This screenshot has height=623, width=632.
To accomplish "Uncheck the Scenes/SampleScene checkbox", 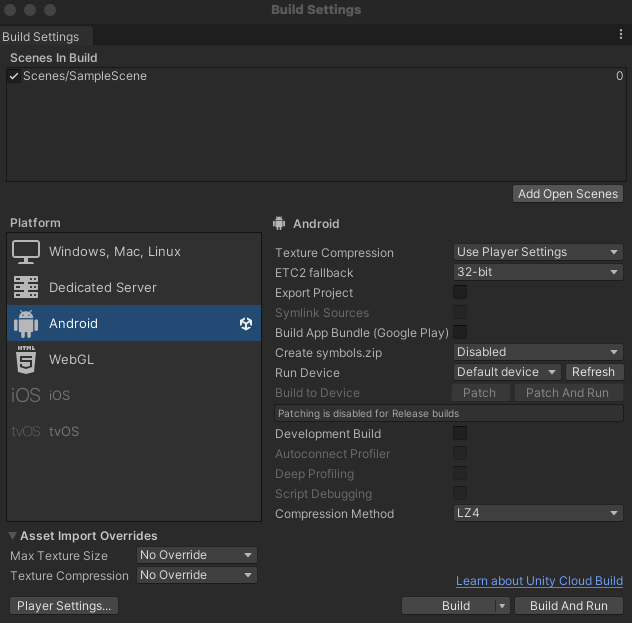I will tap(14, 76).
